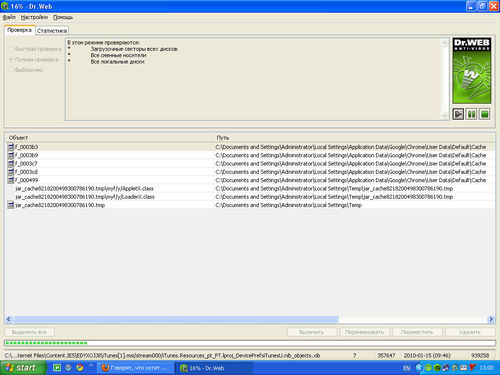Click the Удалить button
The width and height of the screenshot is (500, 375).
470,332
